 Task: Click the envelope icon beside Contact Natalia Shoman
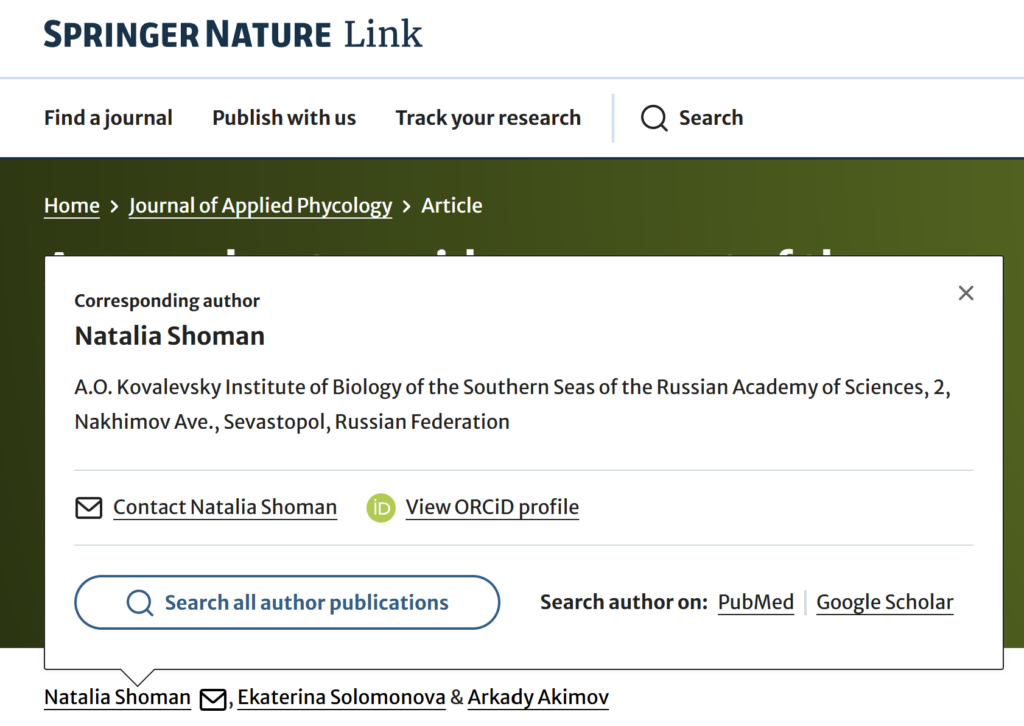point(89,507)
